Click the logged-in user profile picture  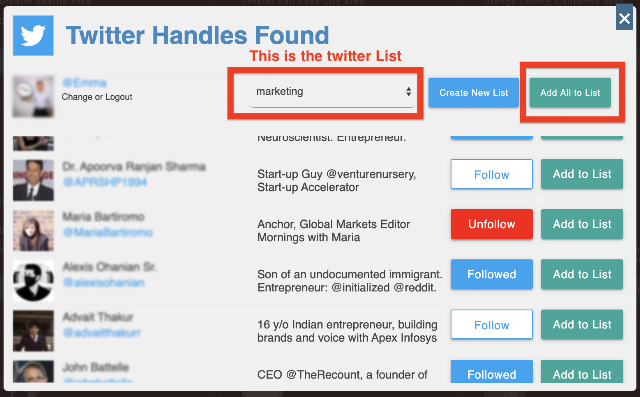[33, 96]
